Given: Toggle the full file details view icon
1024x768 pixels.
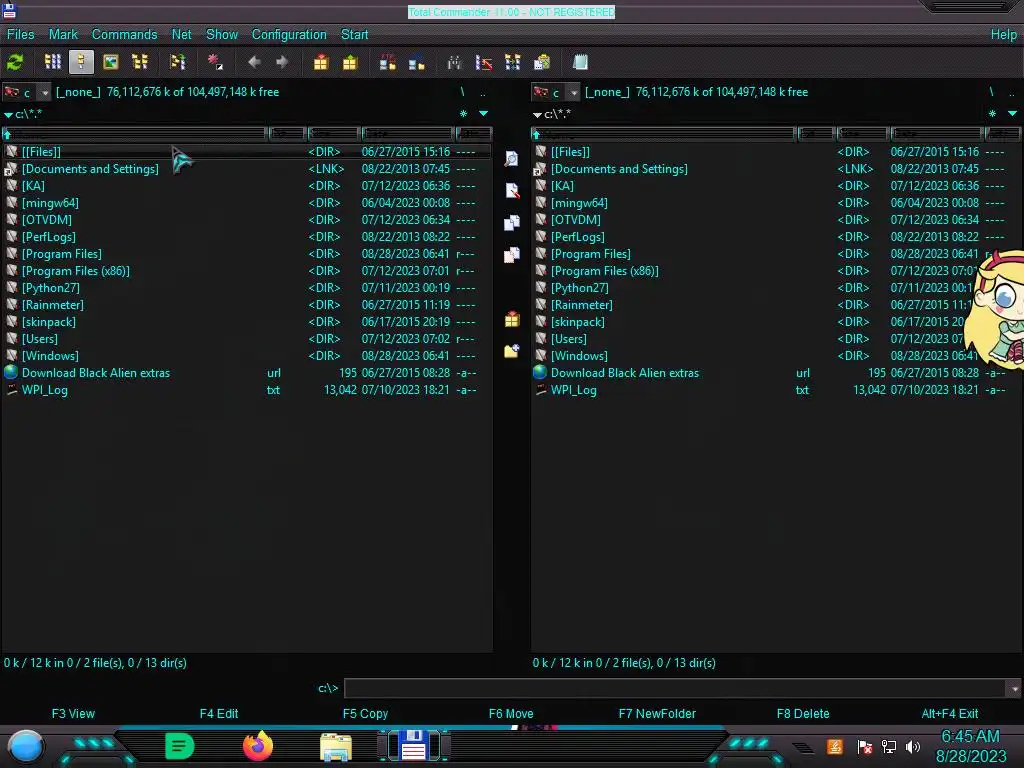Looking at the screenshot, I should point(81,63).
